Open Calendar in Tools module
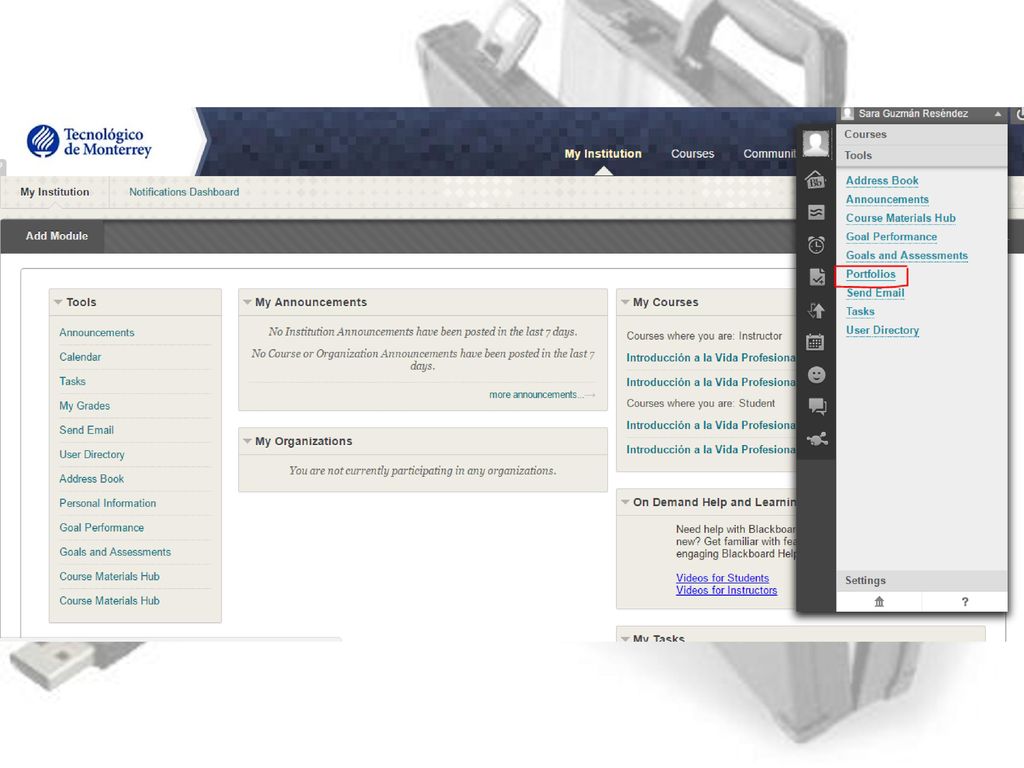The width and height of the screenshot is (1024, 768). pyautogui.click(x=80, y=357)
